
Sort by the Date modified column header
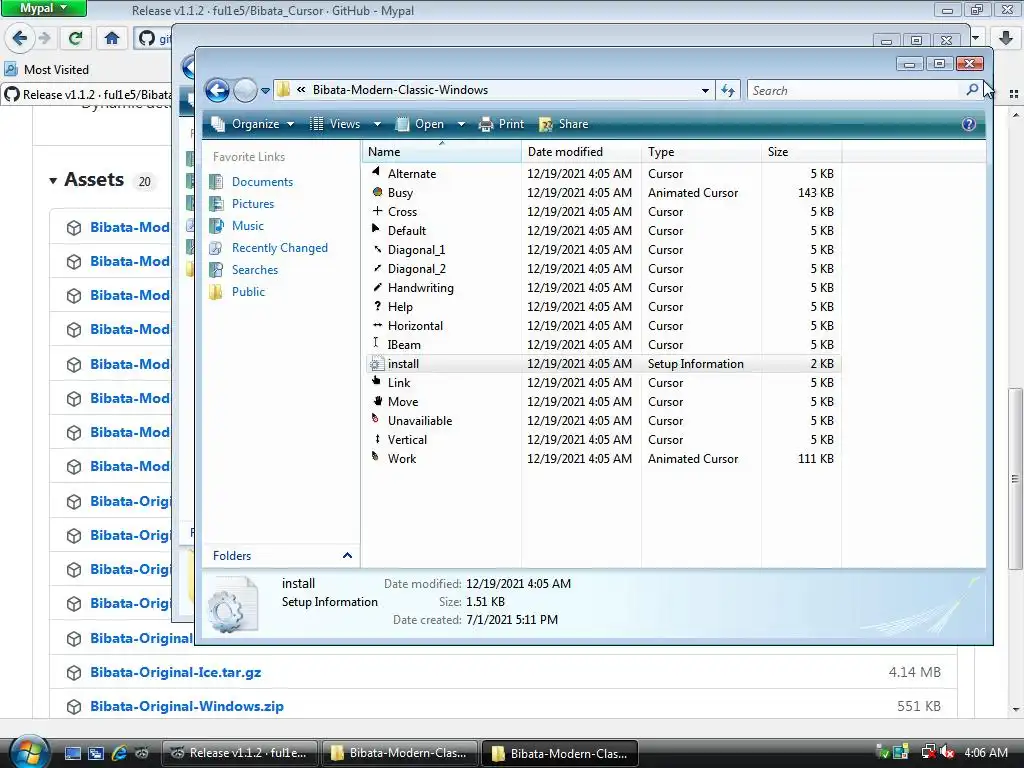click(x=581, y=152)
